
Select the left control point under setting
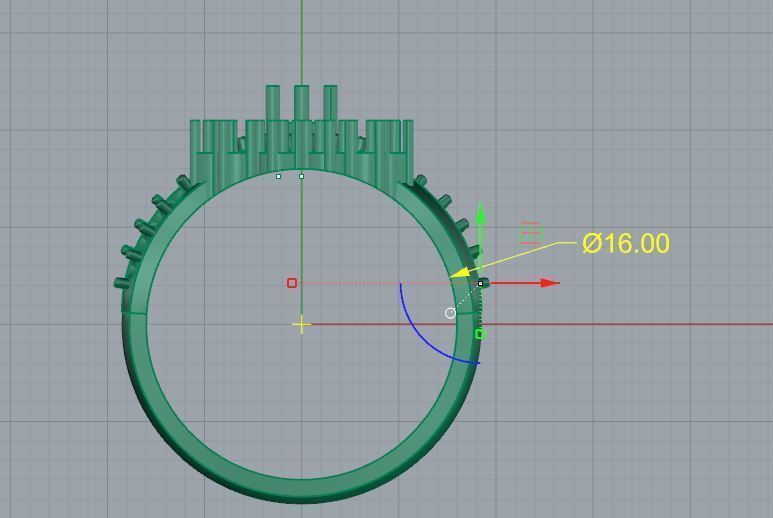click(x=279, y=176)
